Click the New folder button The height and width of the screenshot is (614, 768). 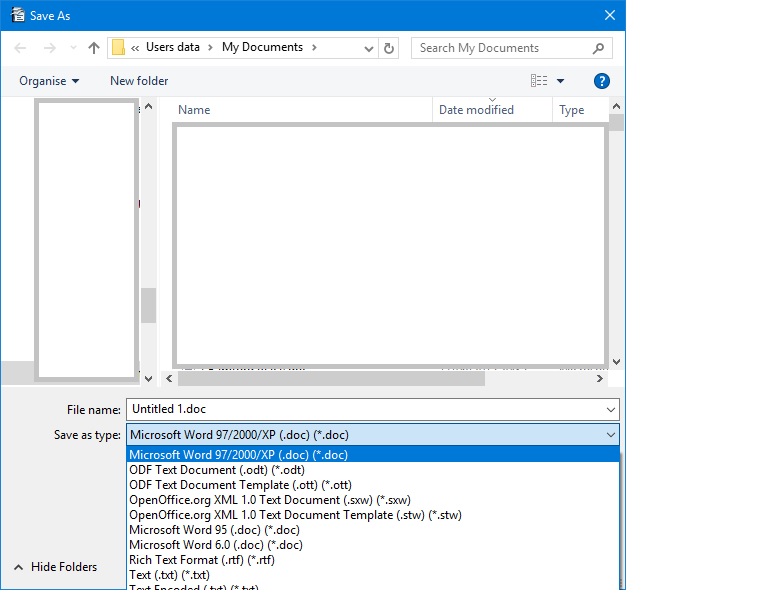pos(139,81)
